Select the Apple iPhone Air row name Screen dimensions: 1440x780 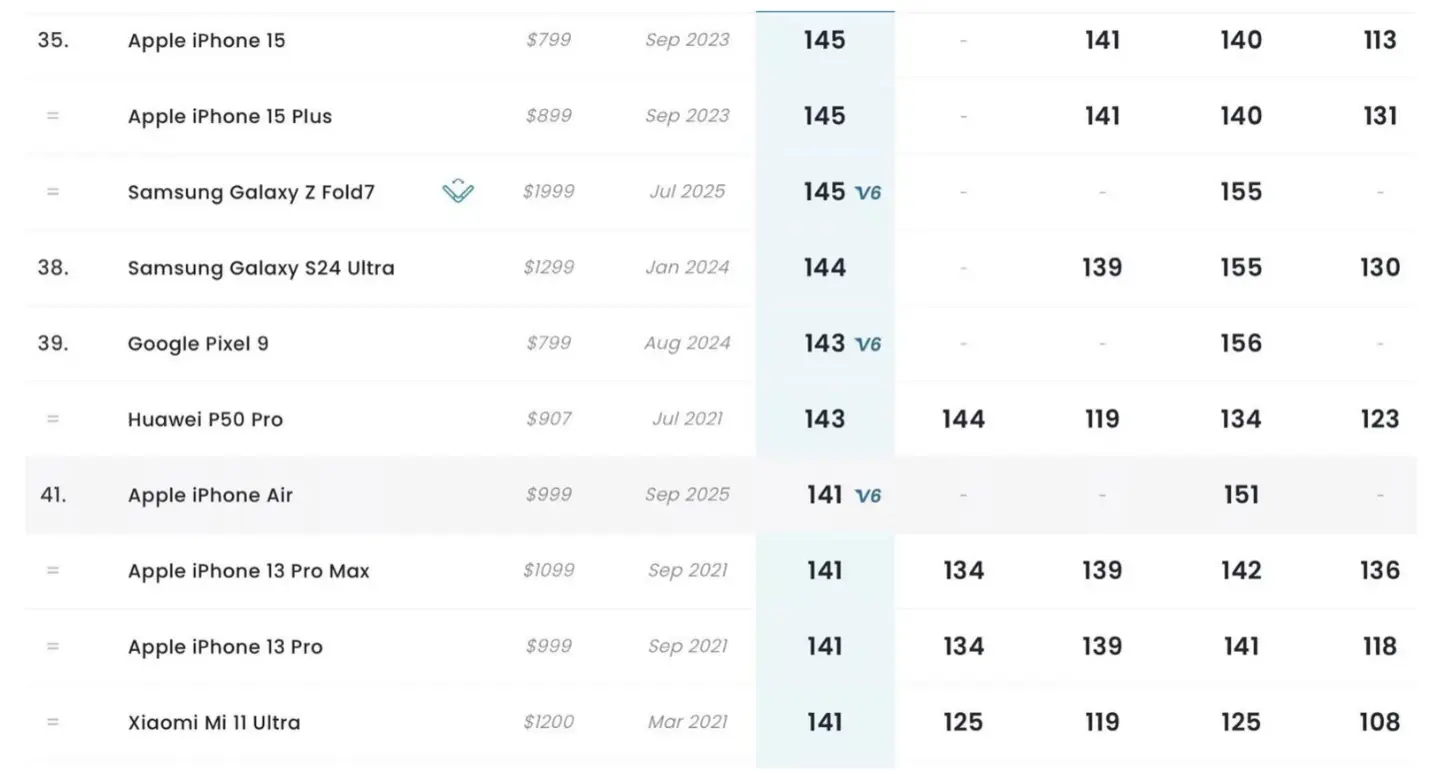point(210,495)
